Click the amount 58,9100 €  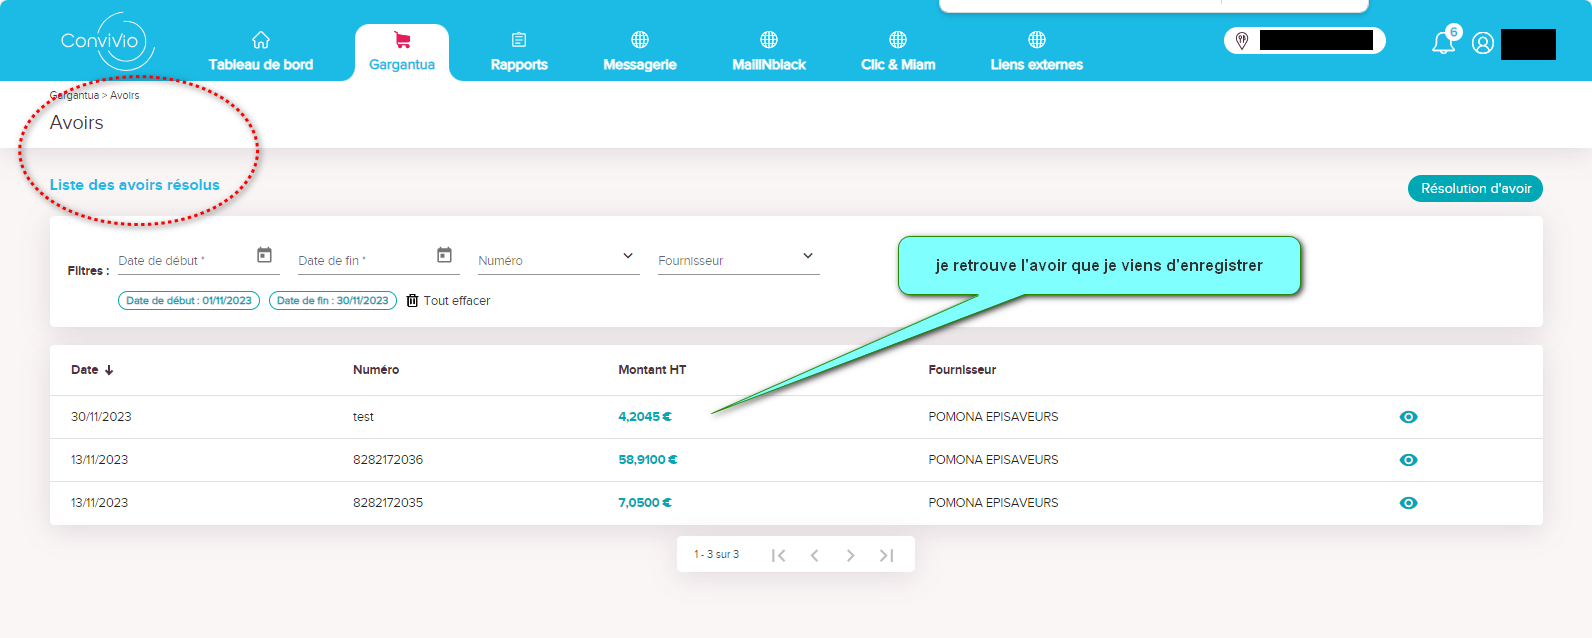pos(648,460)
